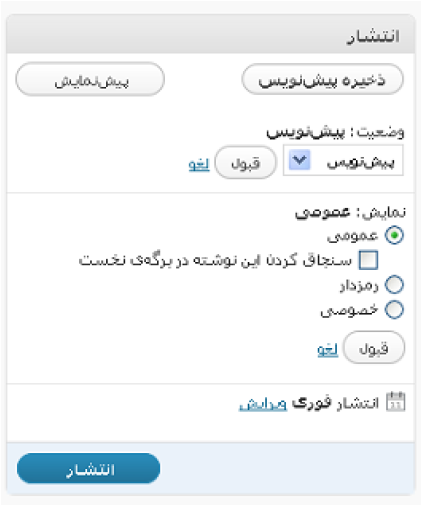Click the لغو link beside the status dropdown
421x505 pixels.
[199, 164]
